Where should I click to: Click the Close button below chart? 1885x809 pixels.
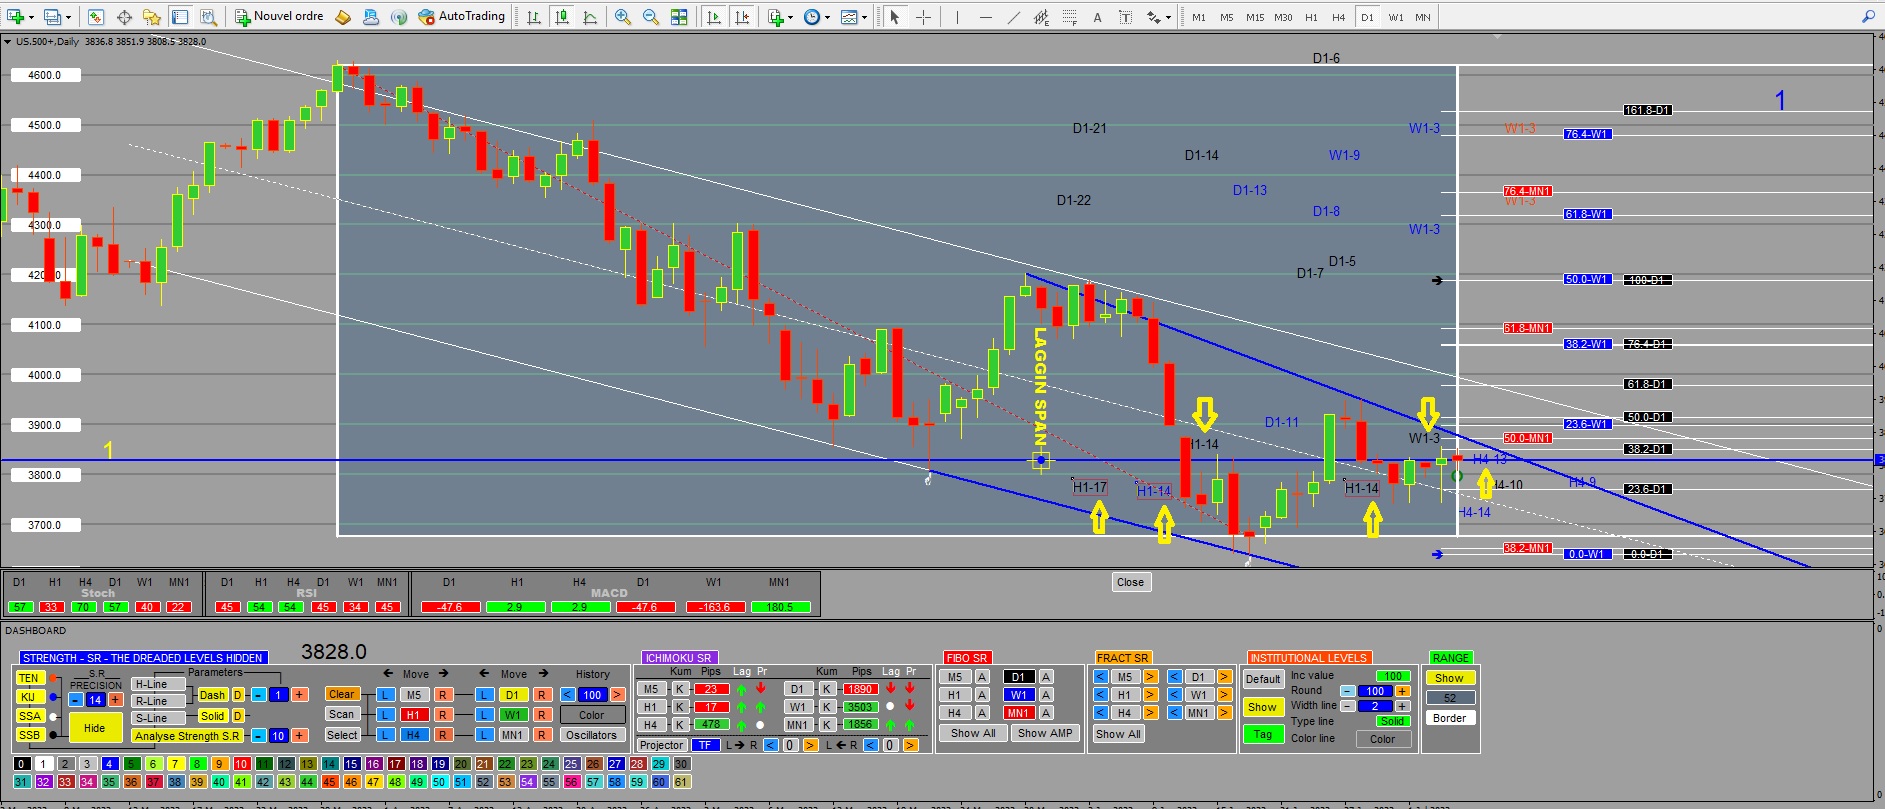[1131, 582]
